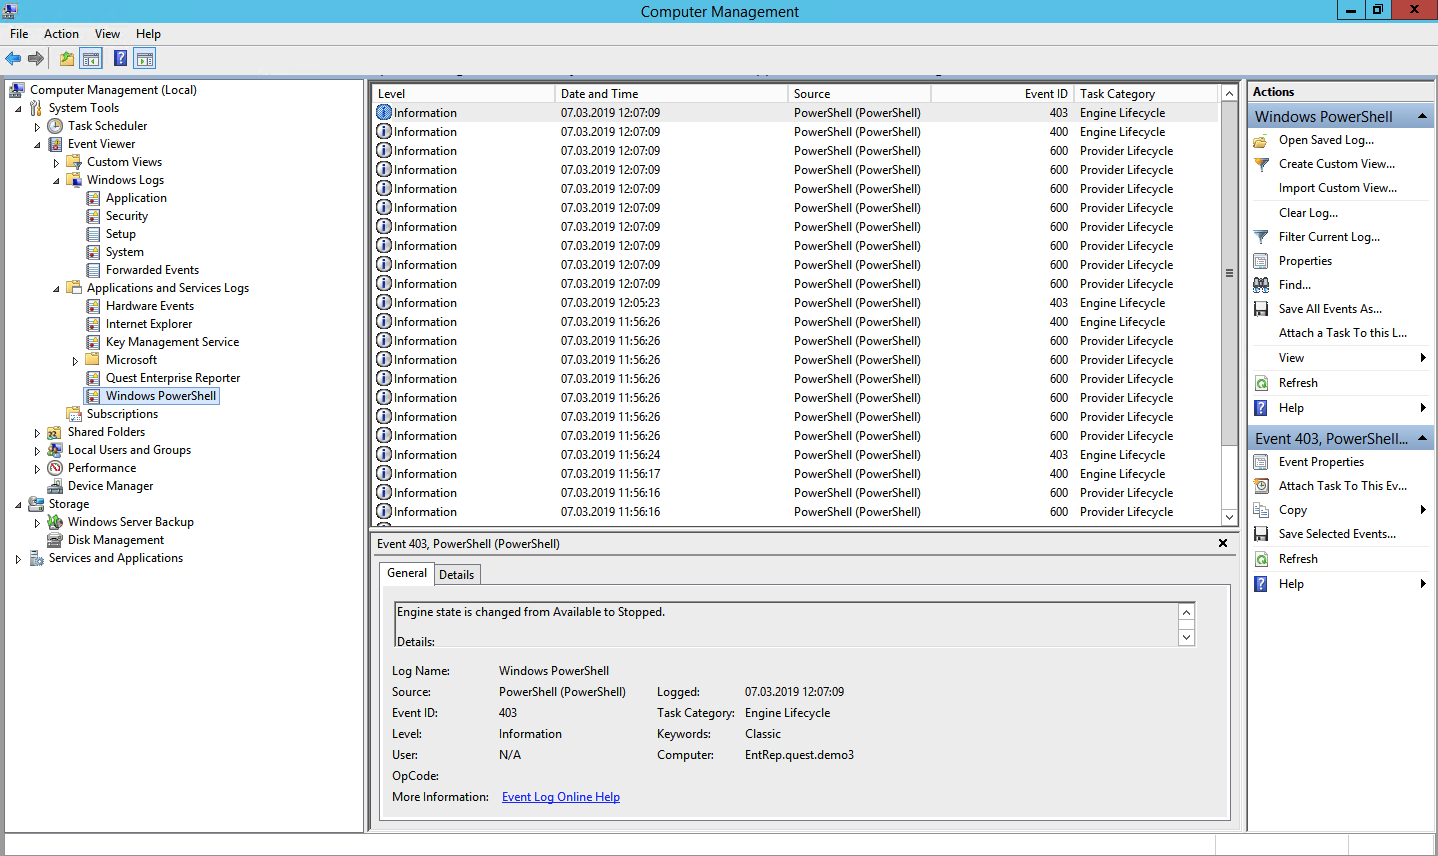Click Attach a Task To this Log action
1438x856 pixels.
pyautogui.click(x=1343, y=333)
